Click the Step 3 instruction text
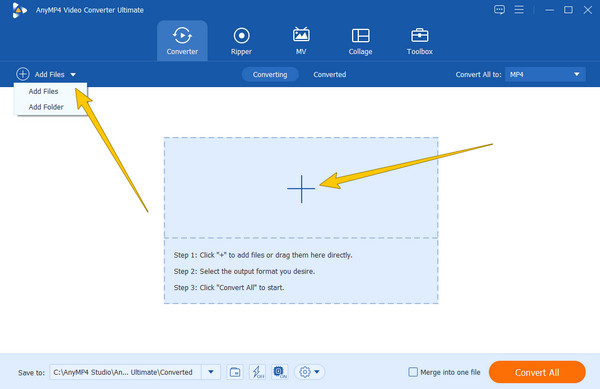 coord(229,288)
